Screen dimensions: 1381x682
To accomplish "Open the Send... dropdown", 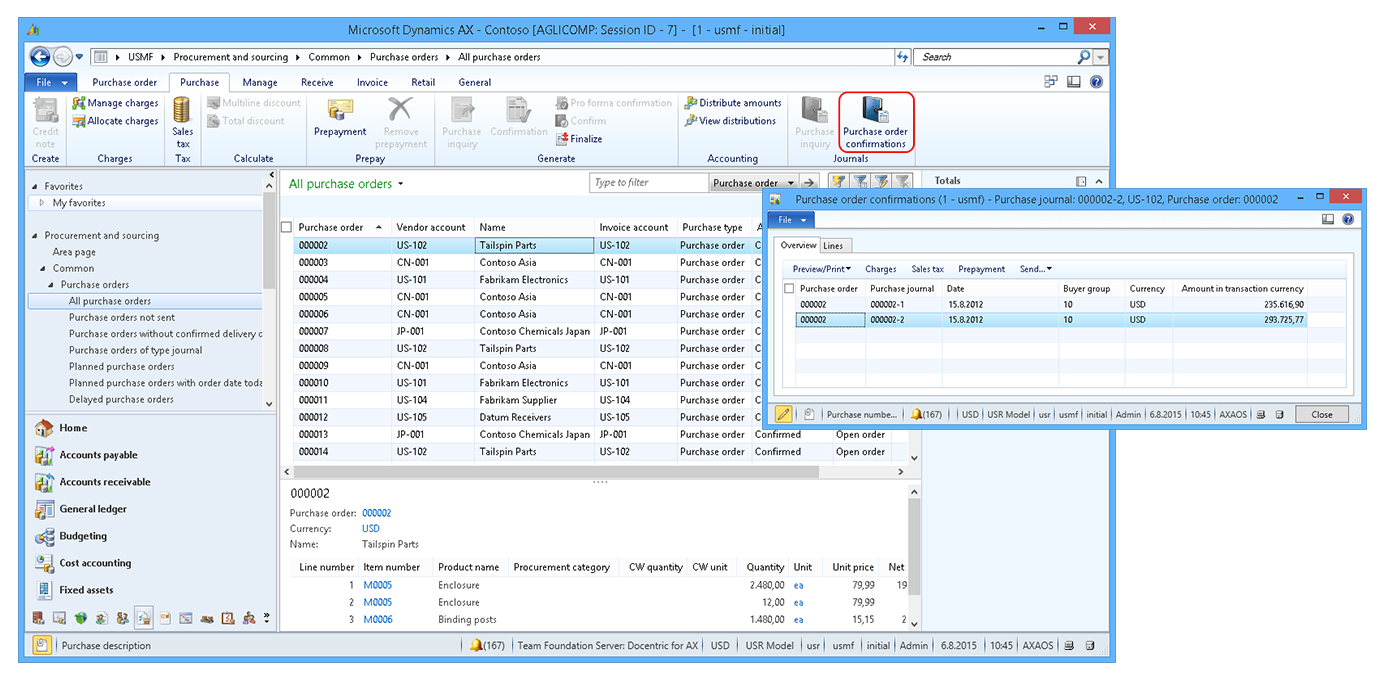I will [x=1036, y=269].
